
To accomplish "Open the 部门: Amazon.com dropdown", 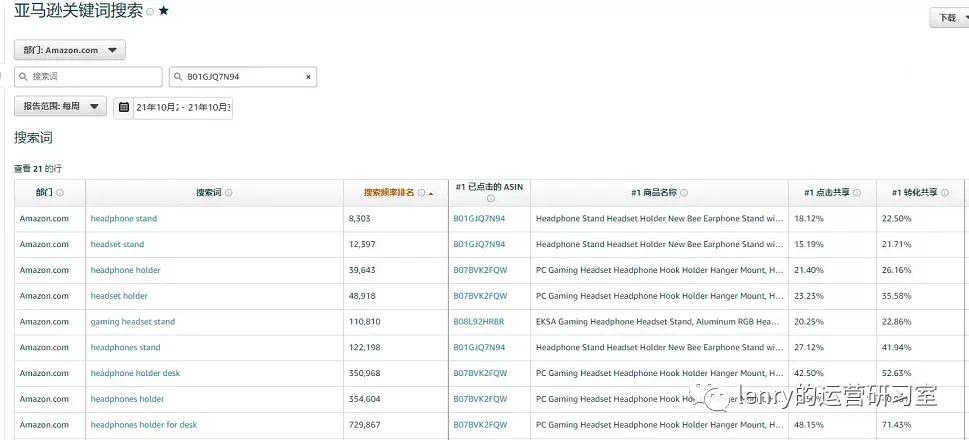I will click(70, 50).
